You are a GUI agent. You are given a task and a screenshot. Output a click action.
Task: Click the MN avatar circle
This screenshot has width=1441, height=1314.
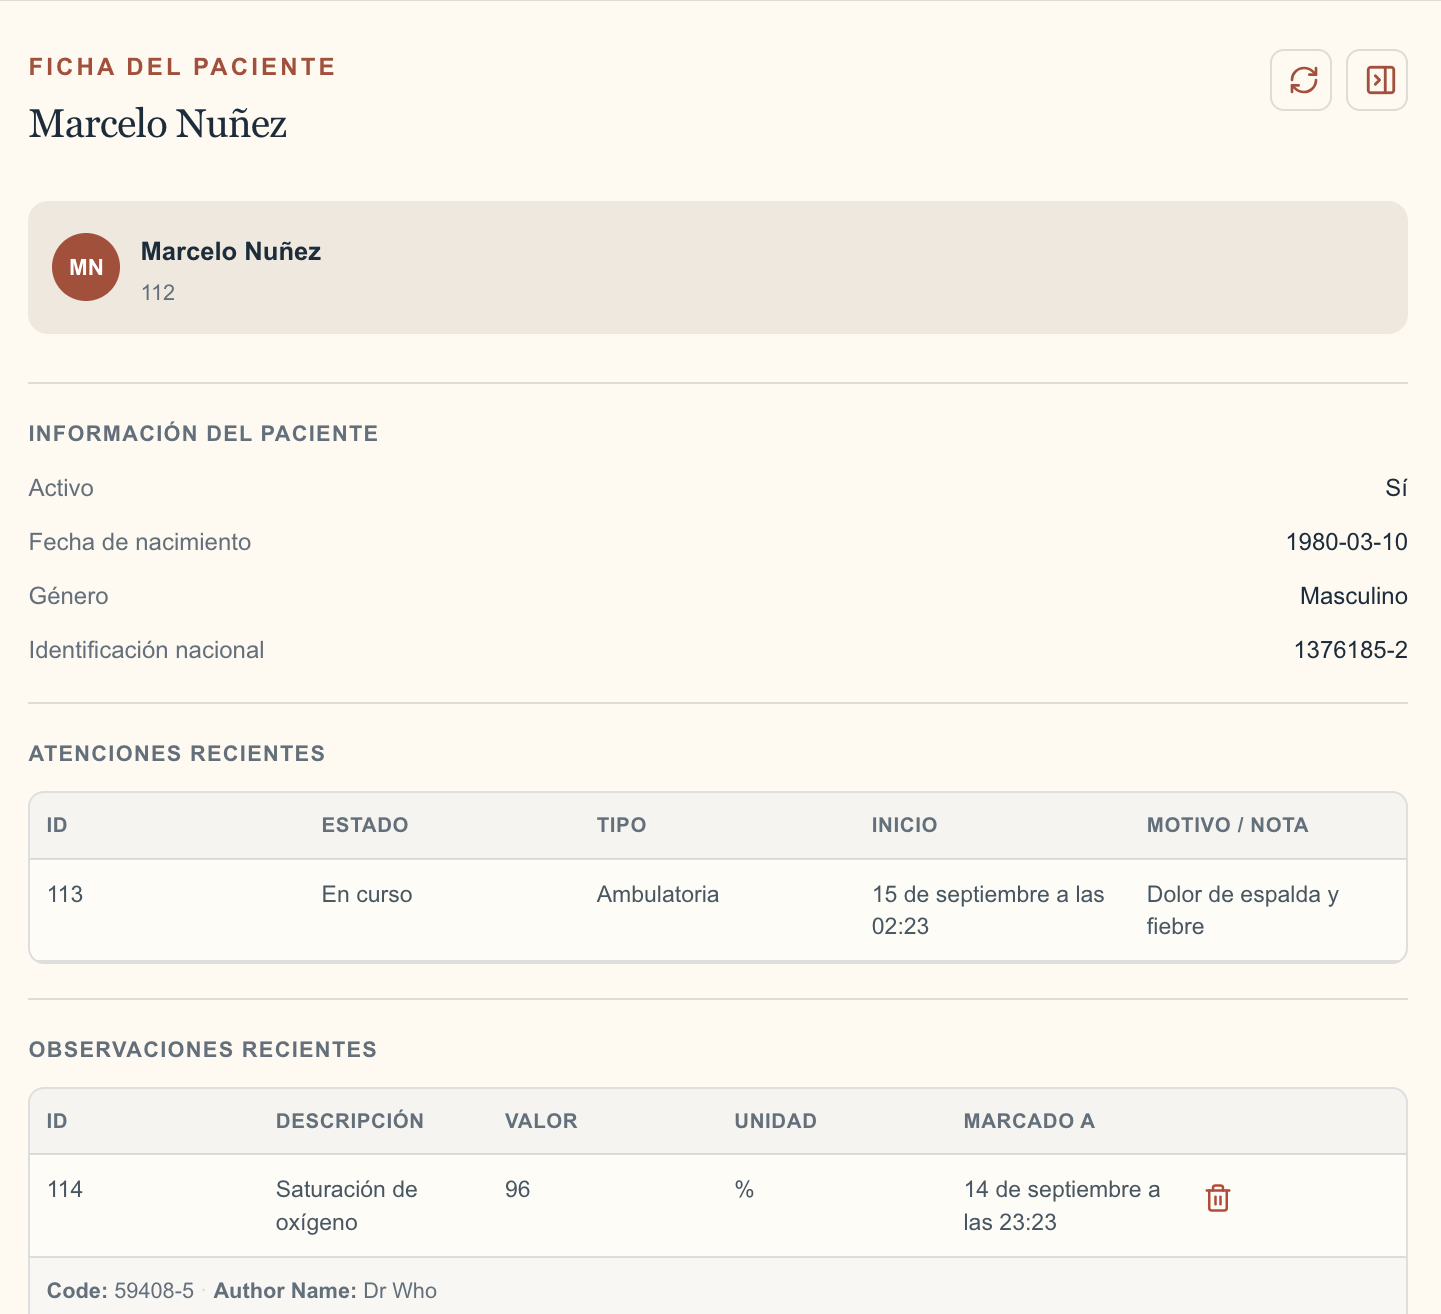(x=86, y=267)
